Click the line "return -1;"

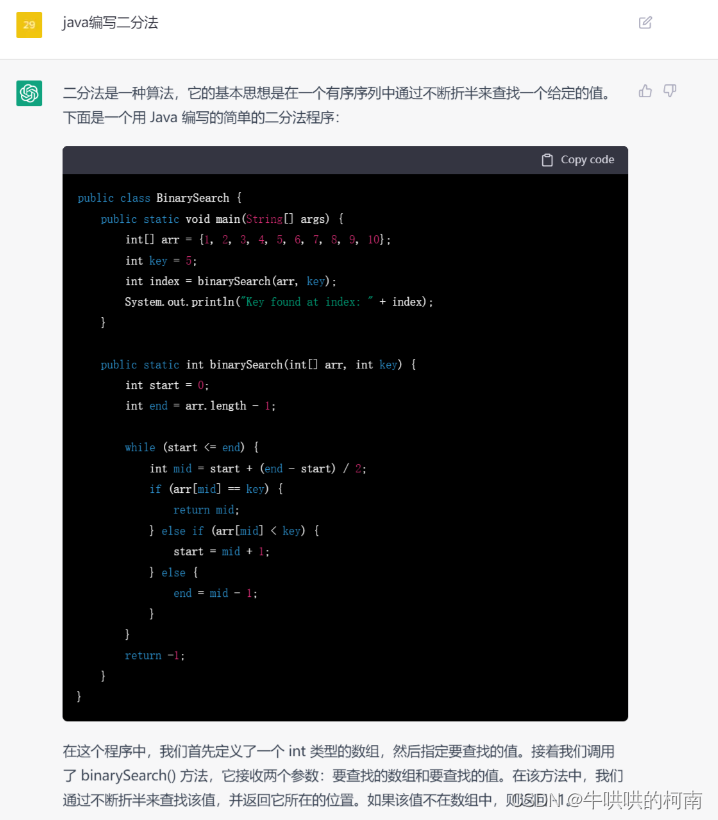point(155,655)
